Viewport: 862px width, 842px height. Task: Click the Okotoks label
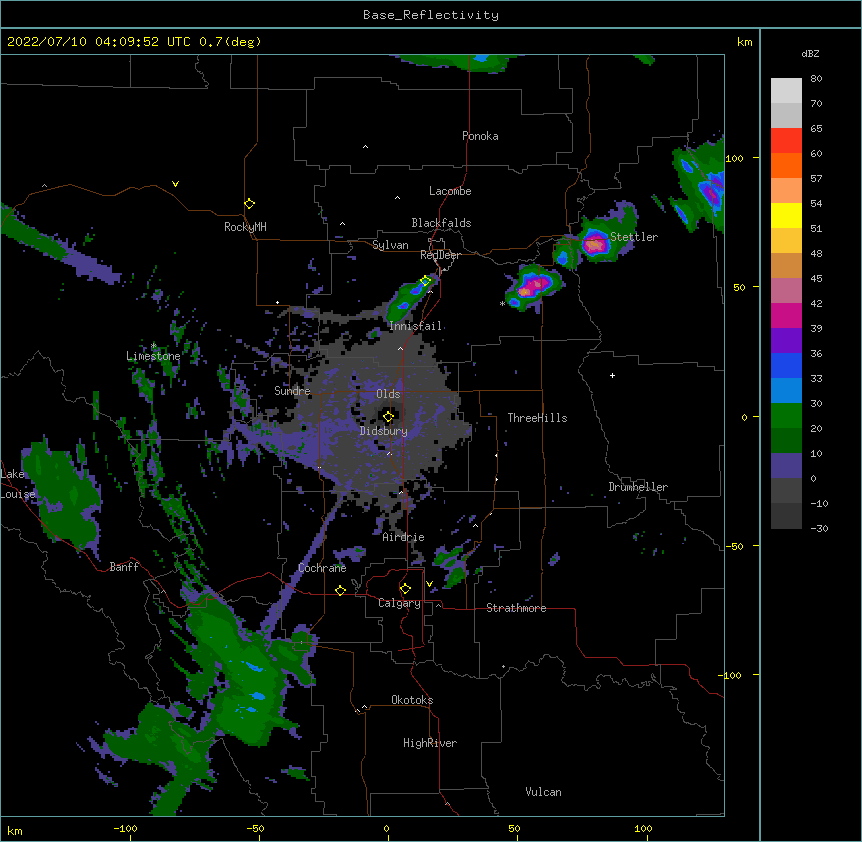coord(412,700)
